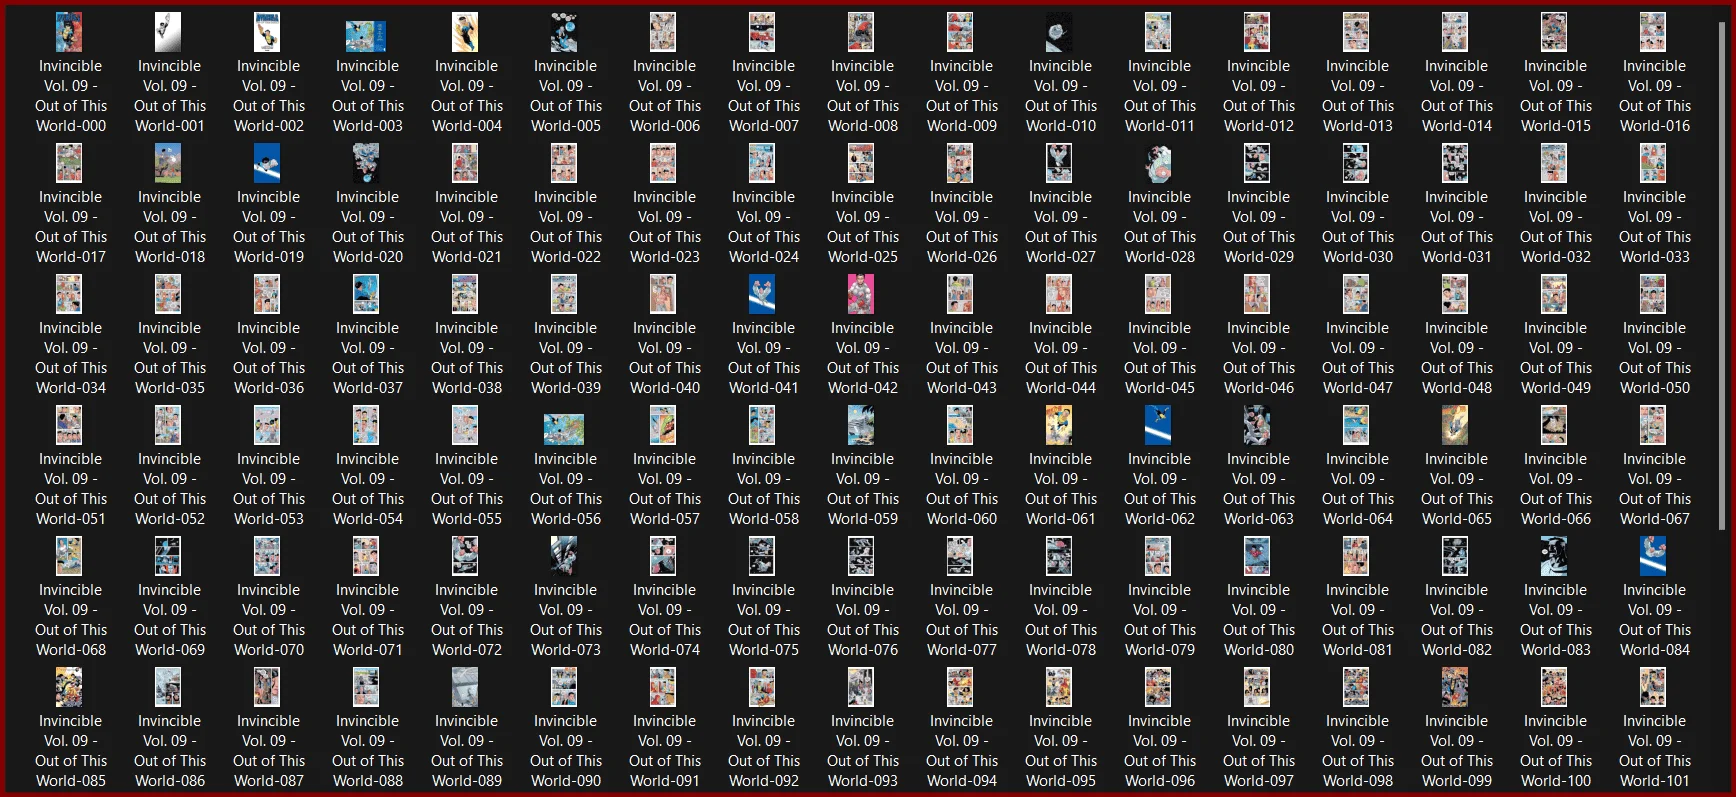Viewport: 1736px width, 797px height.
Task: Click the file icon for World-059
Action: (x=861, y=426)
